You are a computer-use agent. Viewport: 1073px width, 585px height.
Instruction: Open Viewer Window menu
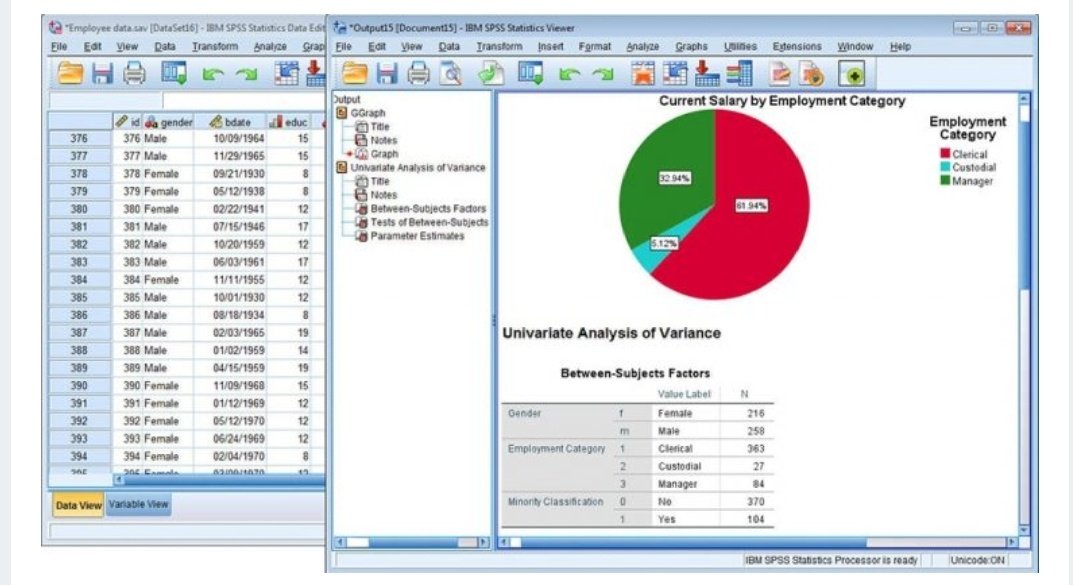coord(855,47)
